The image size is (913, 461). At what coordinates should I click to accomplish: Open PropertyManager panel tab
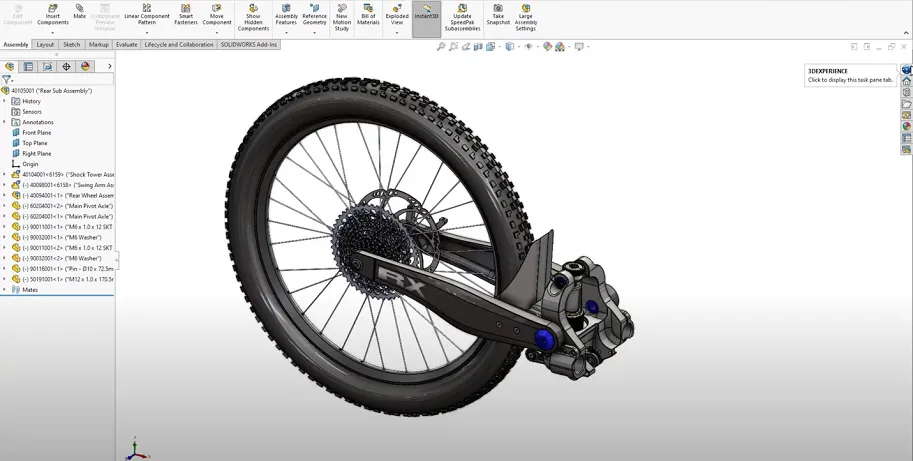pyautogui.click(x=28, y=66)
